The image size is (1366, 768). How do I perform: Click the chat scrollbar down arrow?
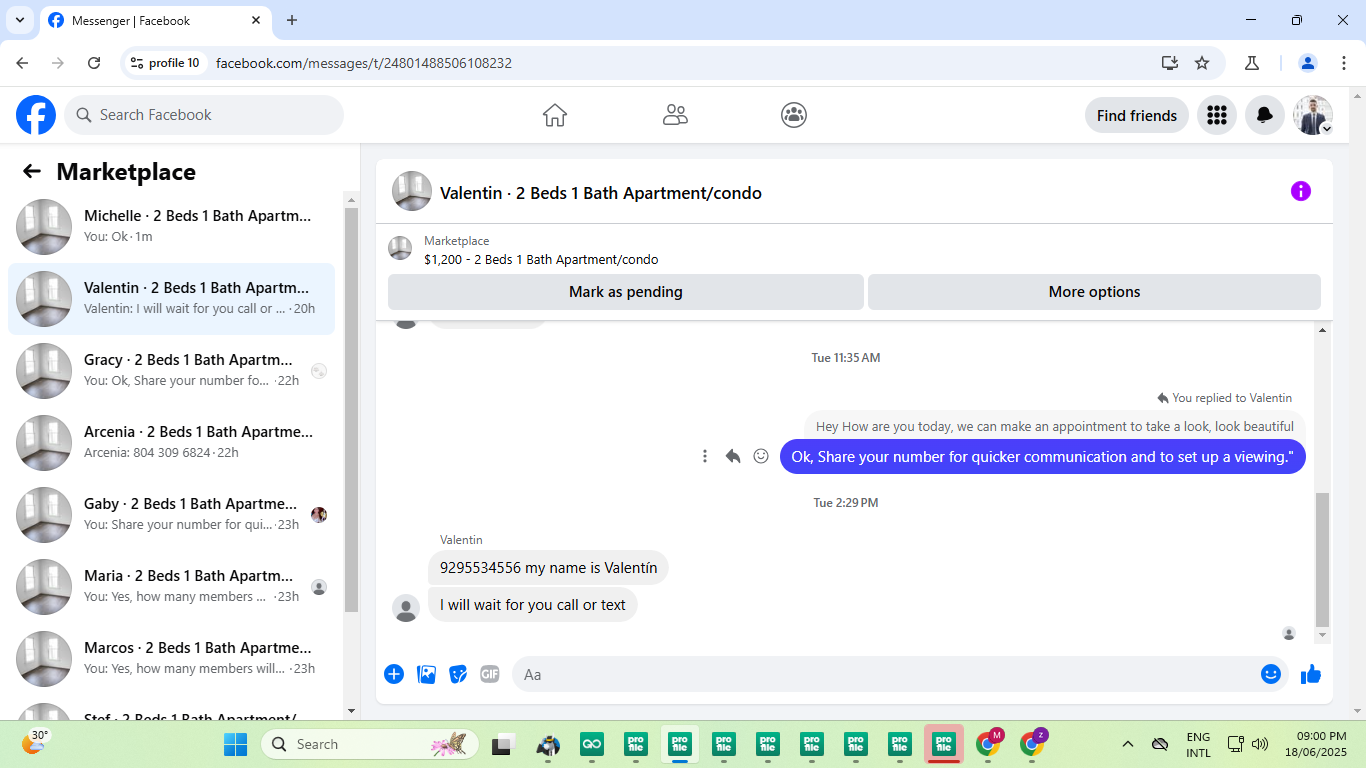1323,635
